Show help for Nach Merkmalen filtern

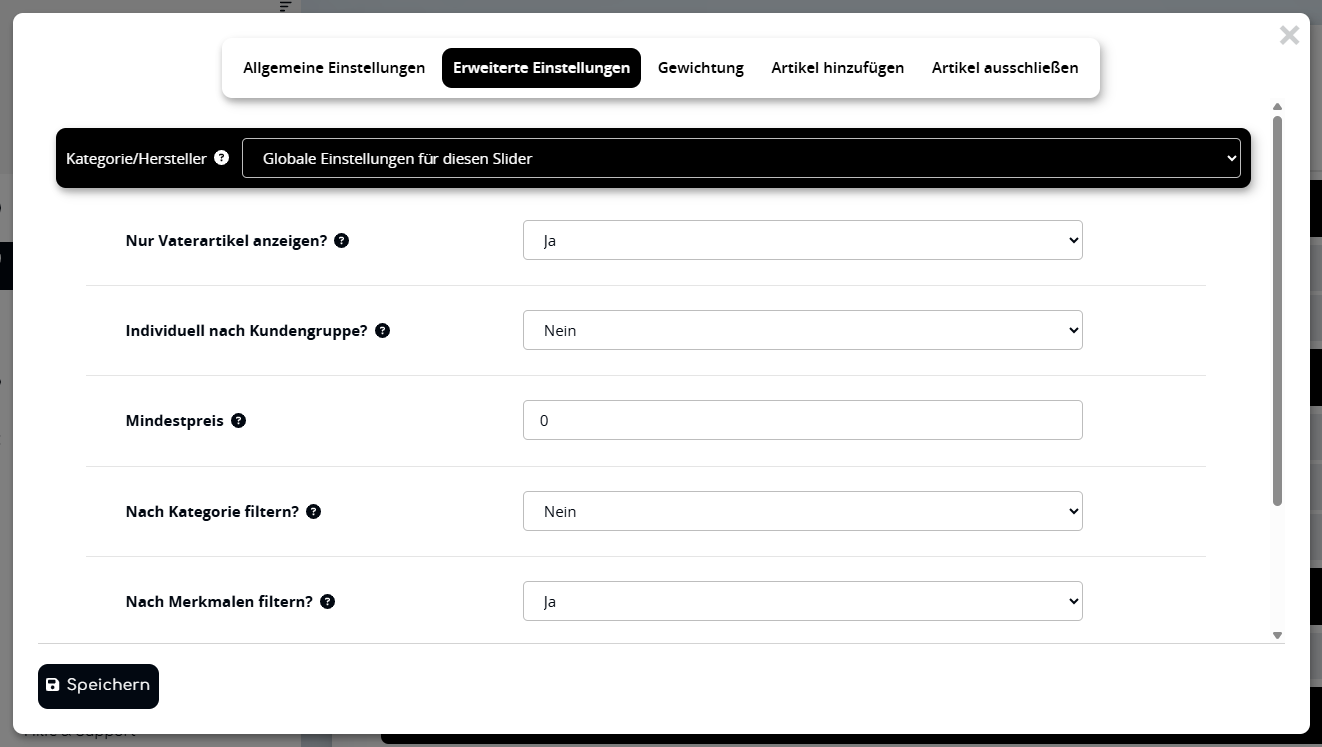[x=328, y=602]
